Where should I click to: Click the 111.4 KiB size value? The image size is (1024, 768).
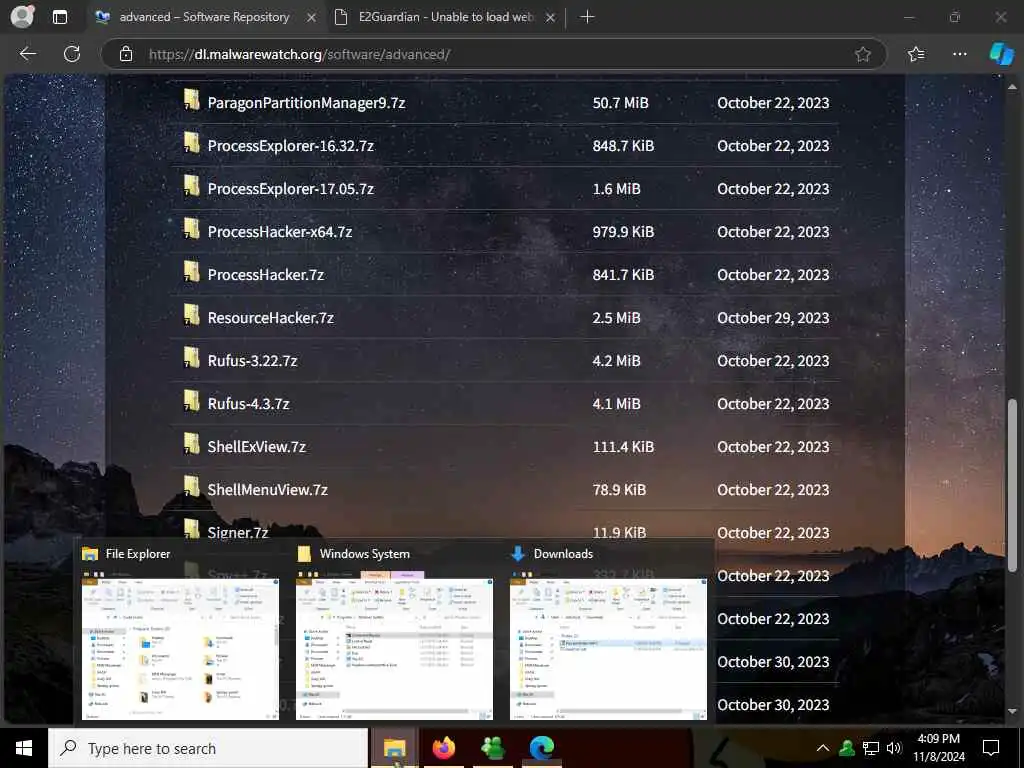[623, 447]
